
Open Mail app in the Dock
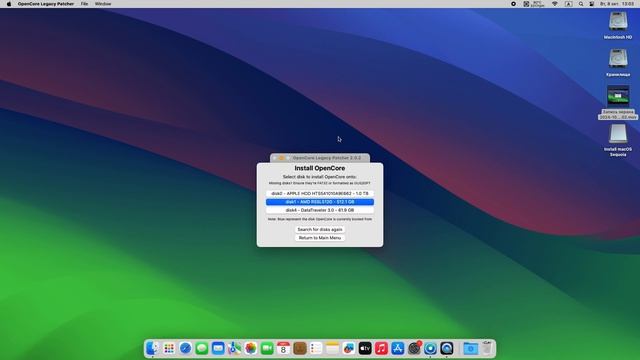(x=218, y=348)
